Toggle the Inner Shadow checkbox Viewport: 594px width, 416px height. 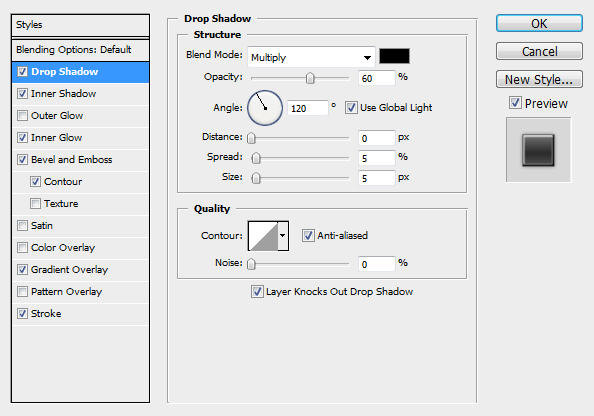[22, 94]
